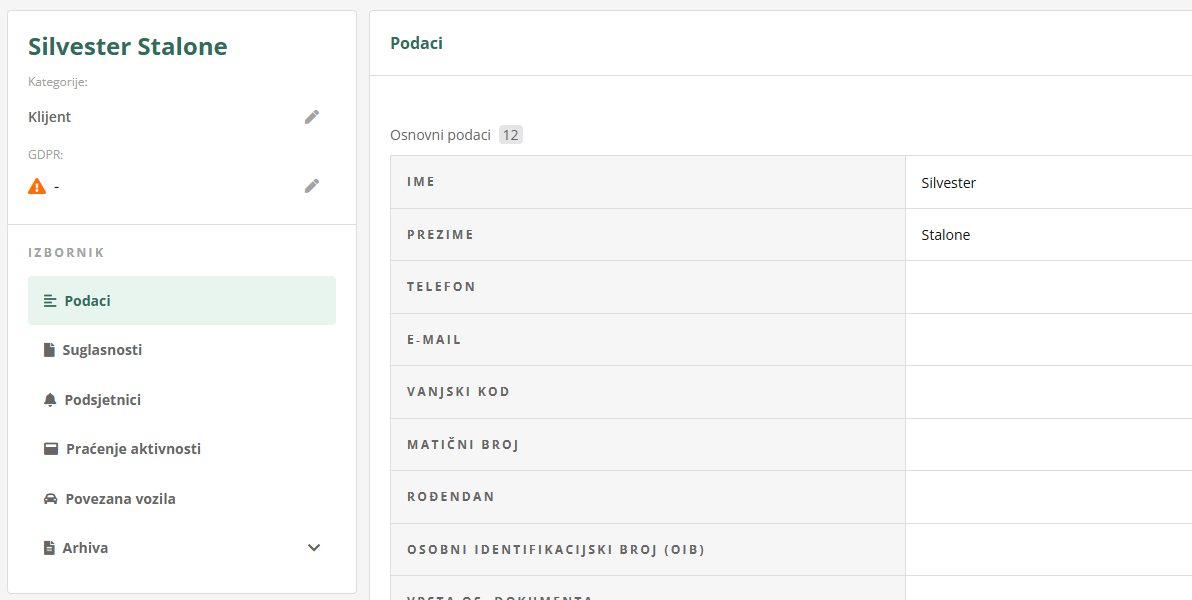This screenshot has height=600, width=1192.
Task: Click the Silvester Stalone name heading
Action: (128, 47)
